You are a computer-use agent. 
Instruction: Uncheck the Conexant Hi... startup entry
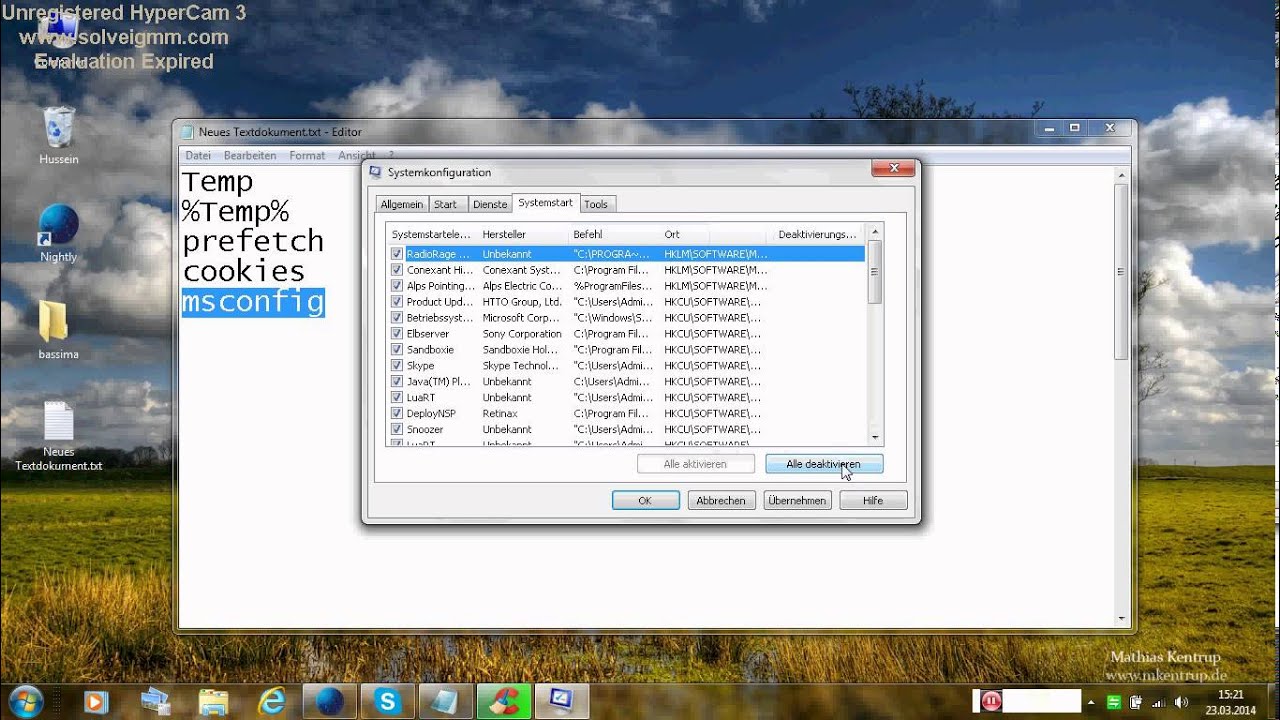[397, 270]
